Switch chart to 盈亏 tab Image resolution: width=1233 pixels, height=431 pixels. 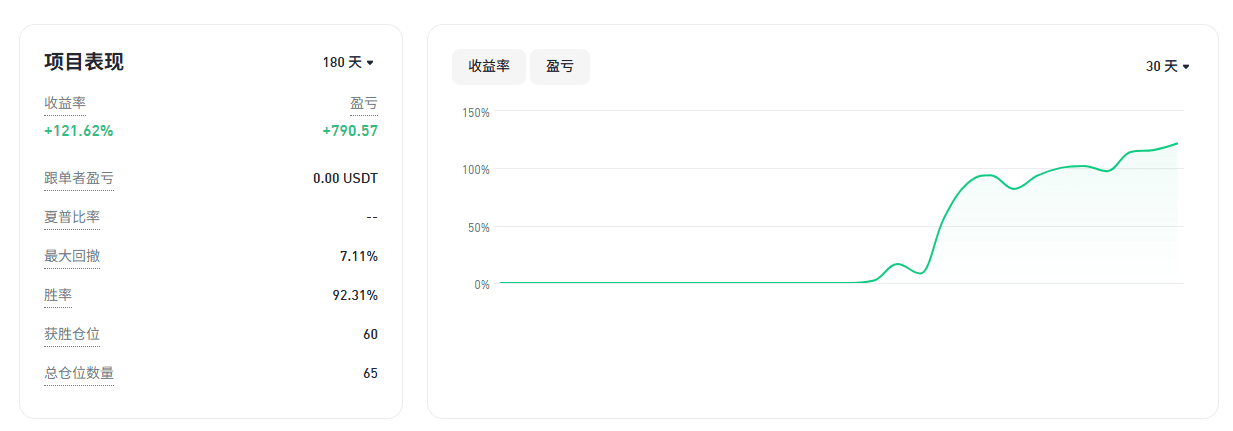(x=560, y=66)
